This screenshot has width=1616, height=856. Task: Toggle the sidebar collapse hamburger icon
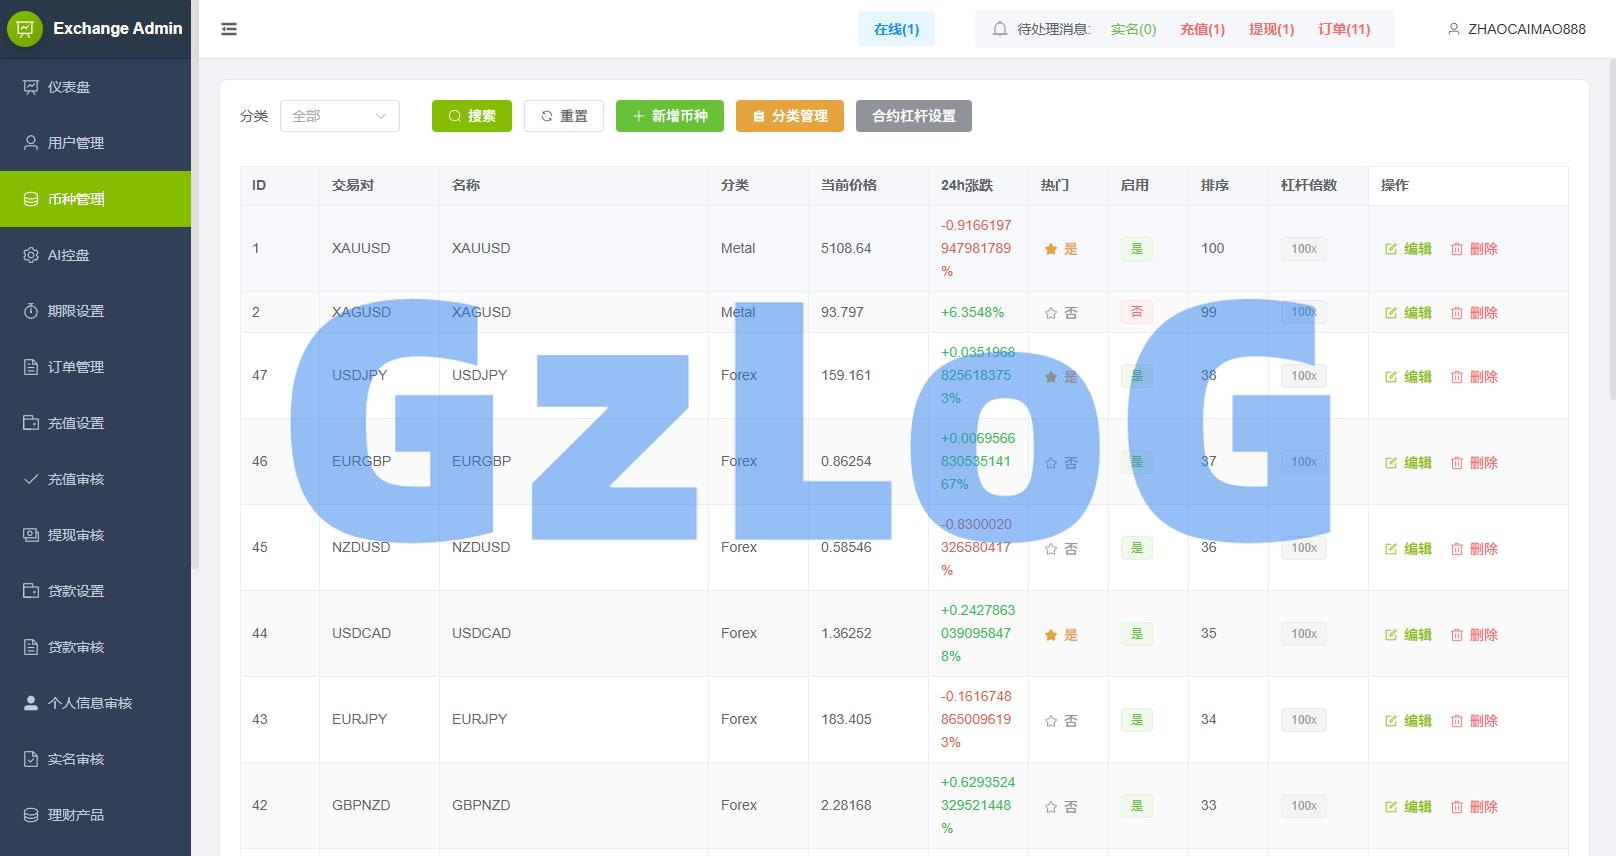click(x=229, y=29)
